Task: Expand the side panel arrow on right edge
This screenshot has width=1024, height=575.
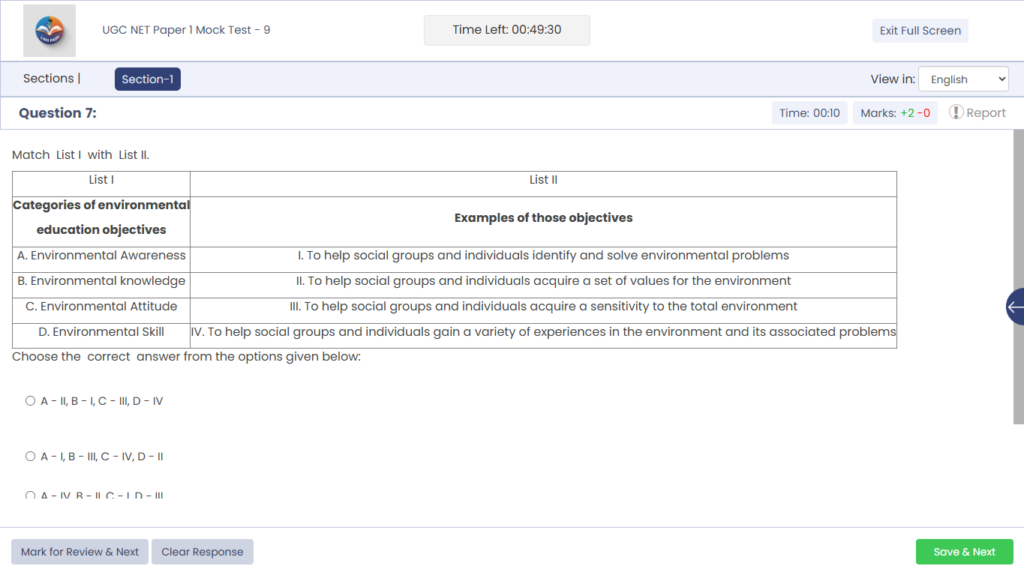Action: (x=1015, y=307)
